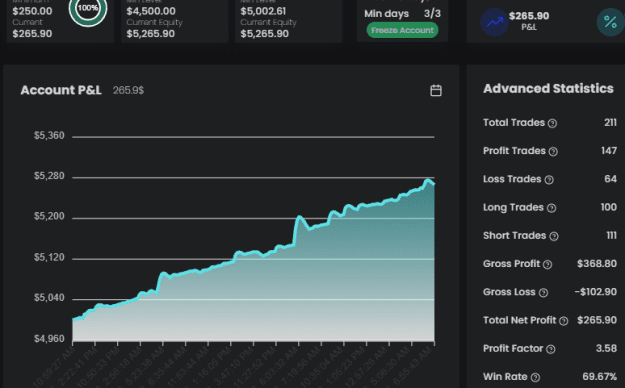
Task: Click the Freeze Account button
Action: [402, 30]
